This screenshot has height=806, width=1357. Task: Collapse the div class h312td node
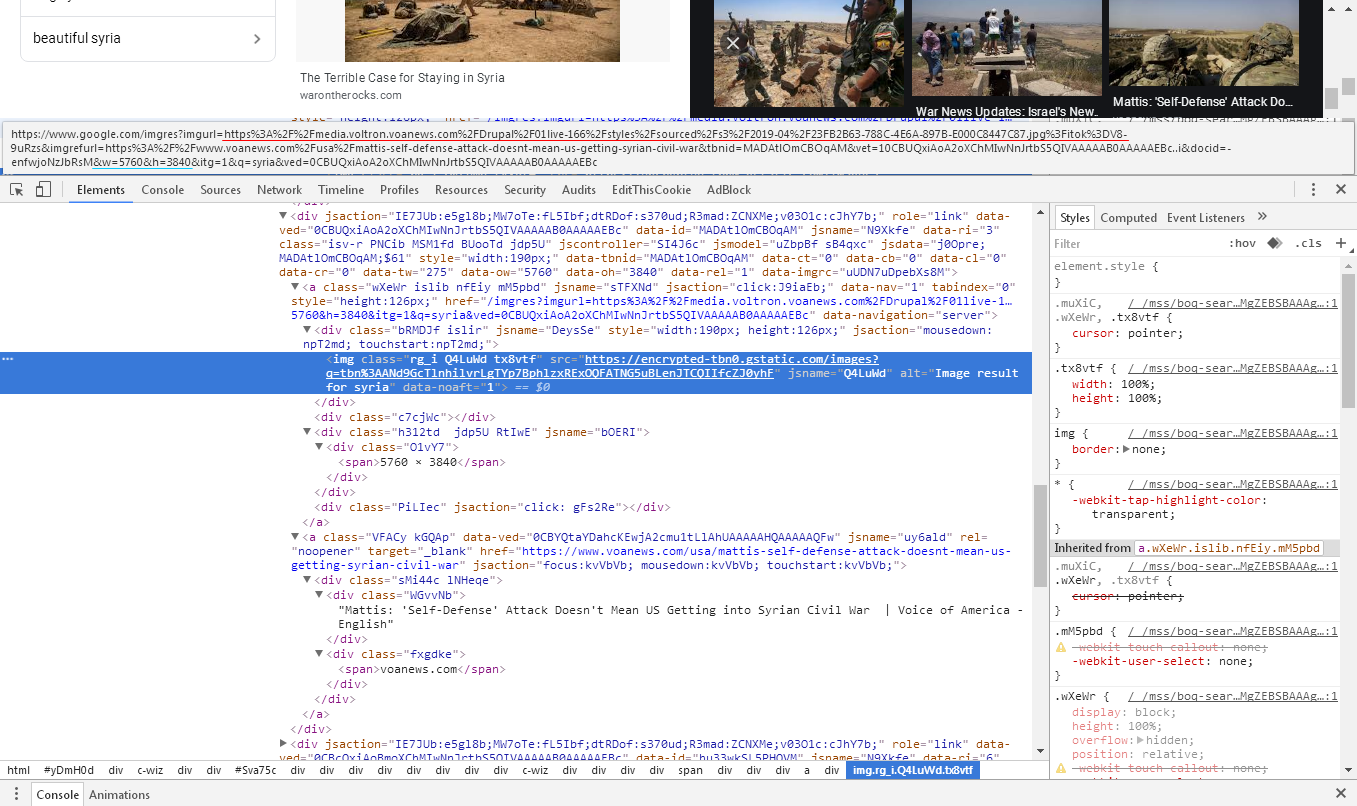[x=309, y=432]
